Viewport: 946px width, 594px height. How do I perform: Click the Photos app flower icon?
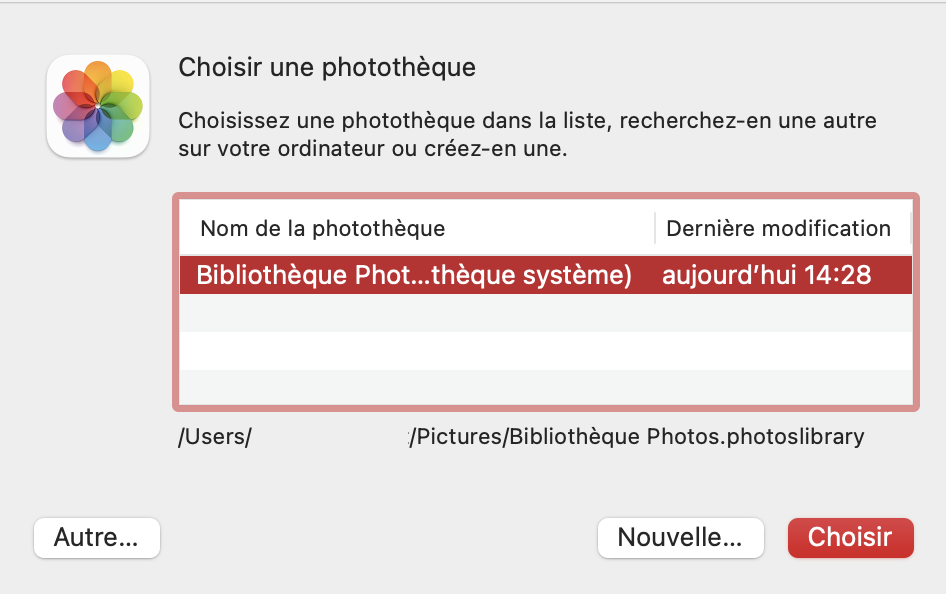98,106
